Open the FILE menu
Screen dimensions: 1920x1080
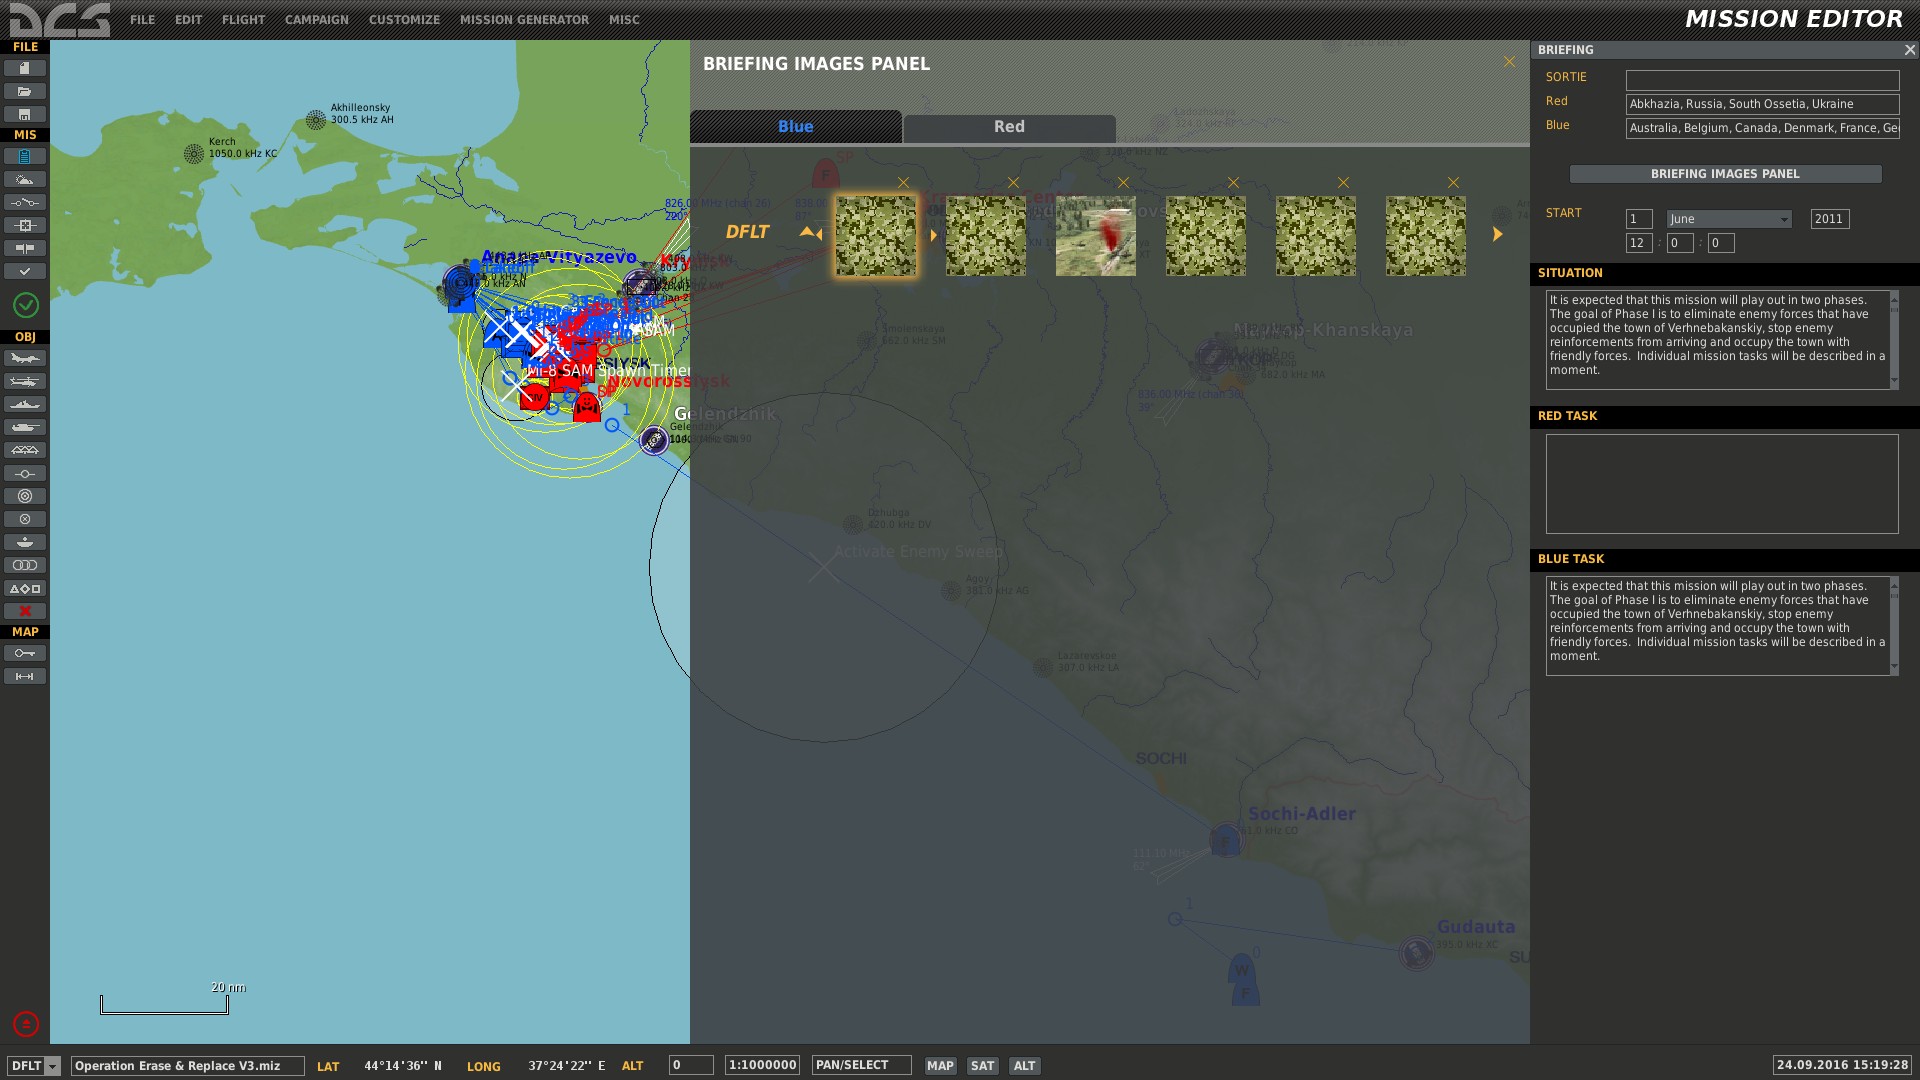tap(142, 20)
